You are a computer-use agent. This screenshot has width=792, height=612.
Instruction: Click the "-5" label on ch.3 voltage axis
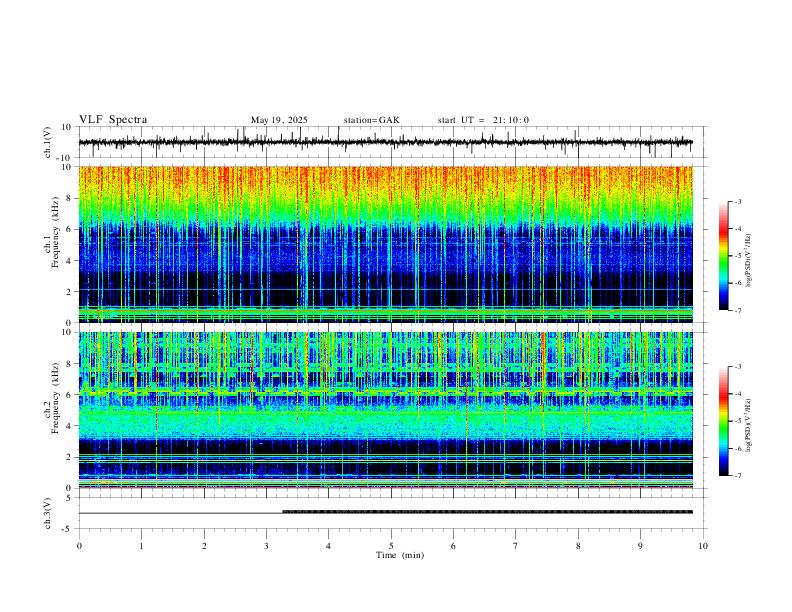[x=68, y=529]
